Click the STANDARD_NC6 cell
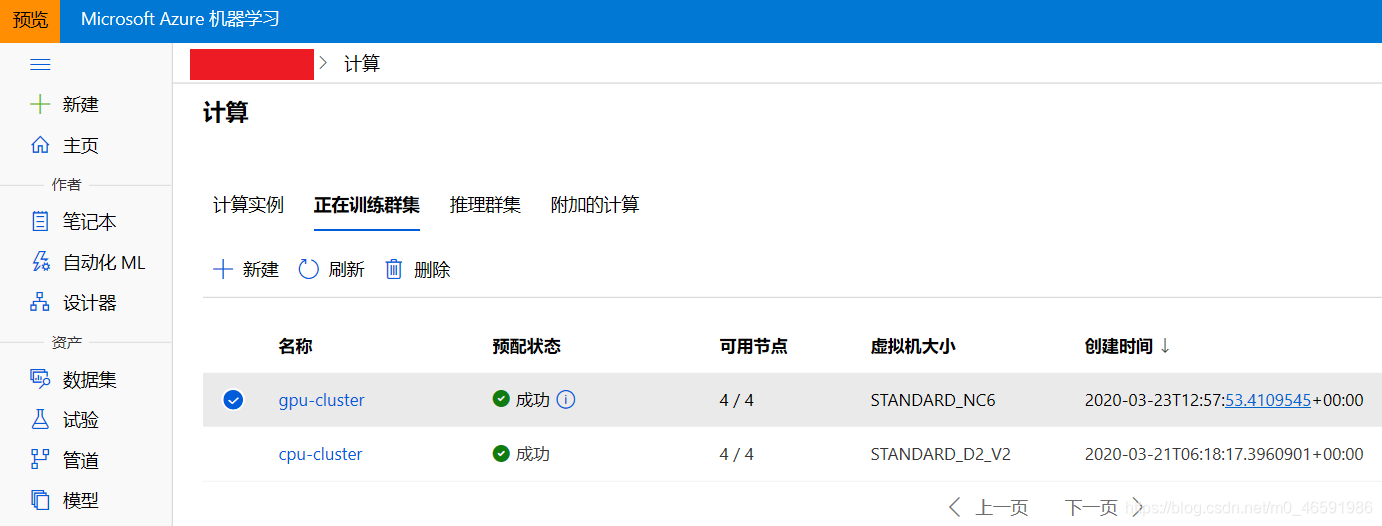Screen dimensions: 1382x526 pyautogui.click(x=933, y=400)
